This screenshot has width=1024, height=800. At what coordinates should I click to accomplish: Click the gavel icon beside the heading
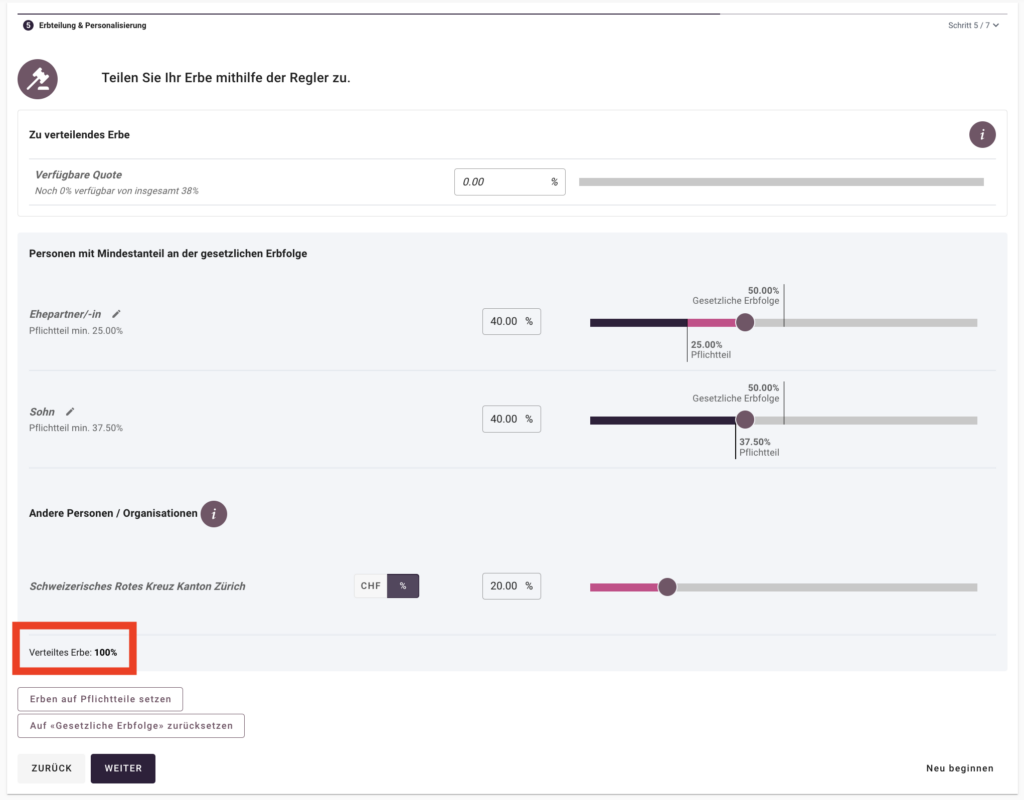click(38, 79)
